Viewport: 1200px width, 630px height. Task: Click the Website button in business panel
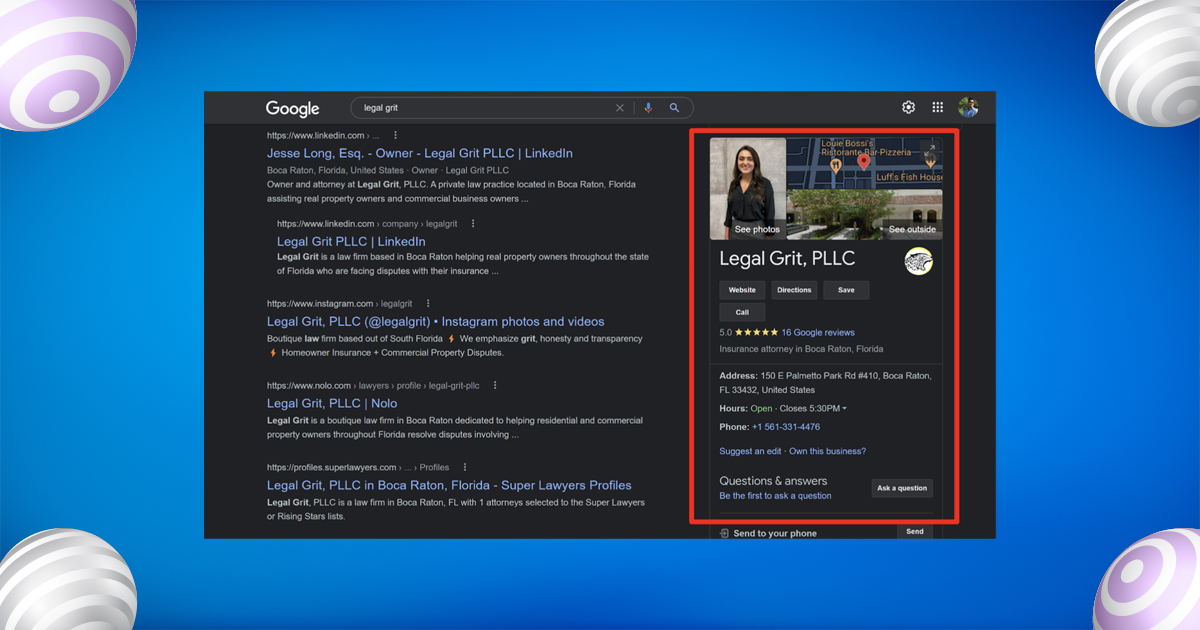(742, 290)
